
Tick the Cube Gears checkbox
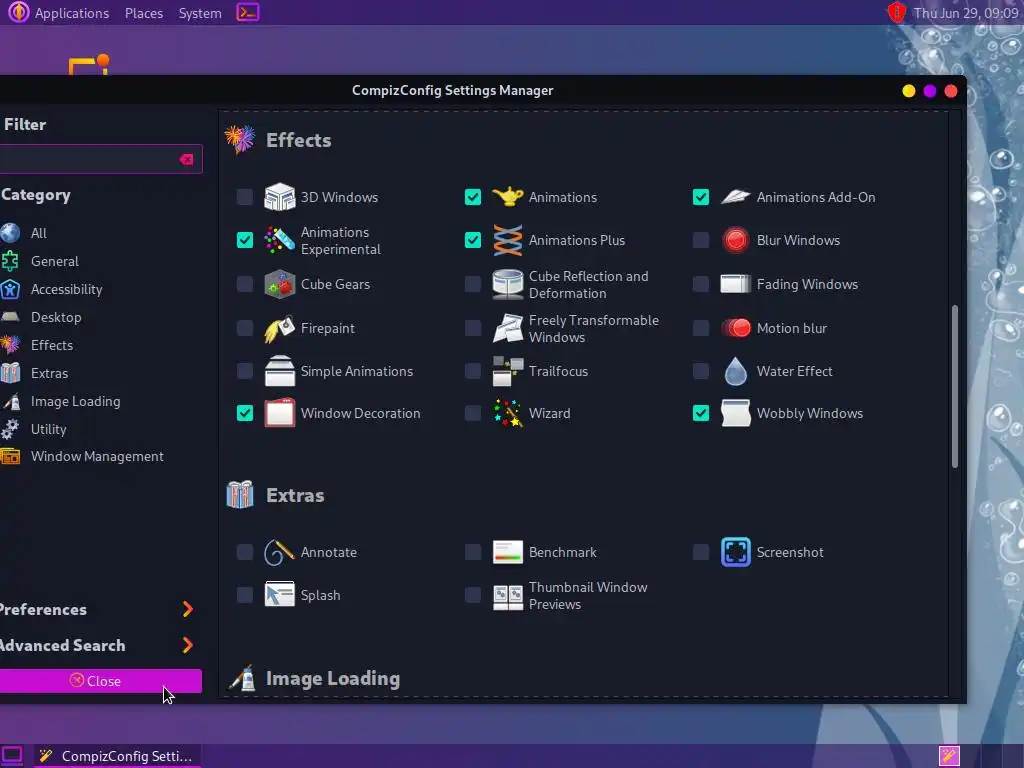(x=245, y=284)
